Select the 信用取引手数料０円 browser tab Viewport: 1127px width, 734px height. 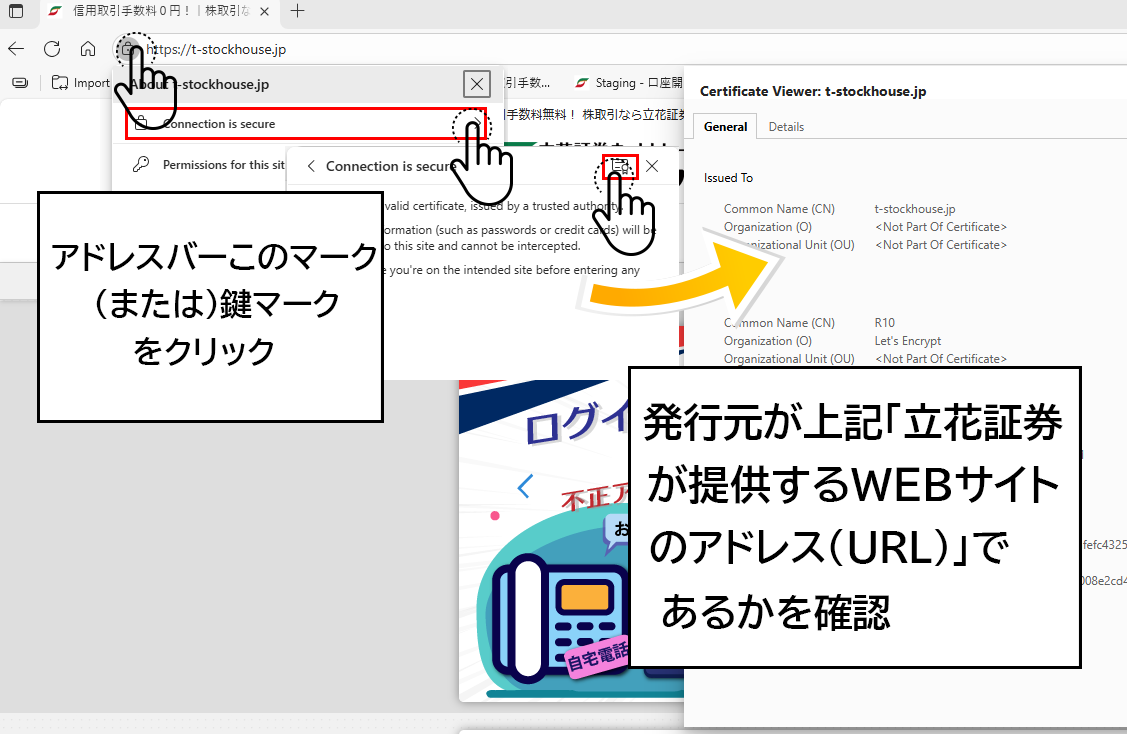tap(160, 12)
